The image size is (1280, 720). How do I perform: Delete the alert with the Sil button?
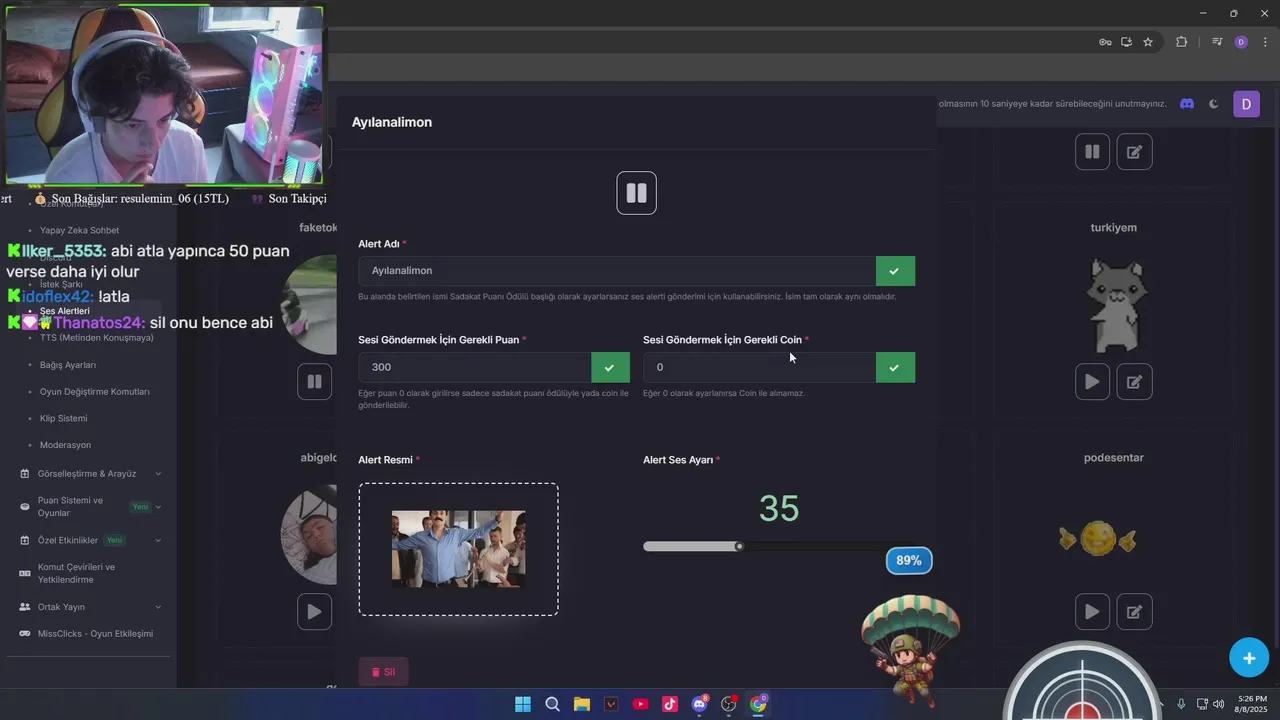(383, 672)
